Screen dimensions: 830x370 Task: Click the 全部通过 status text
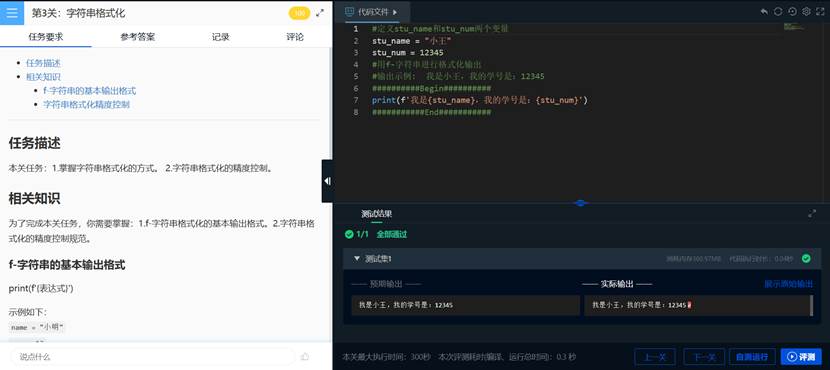[392, 234]
